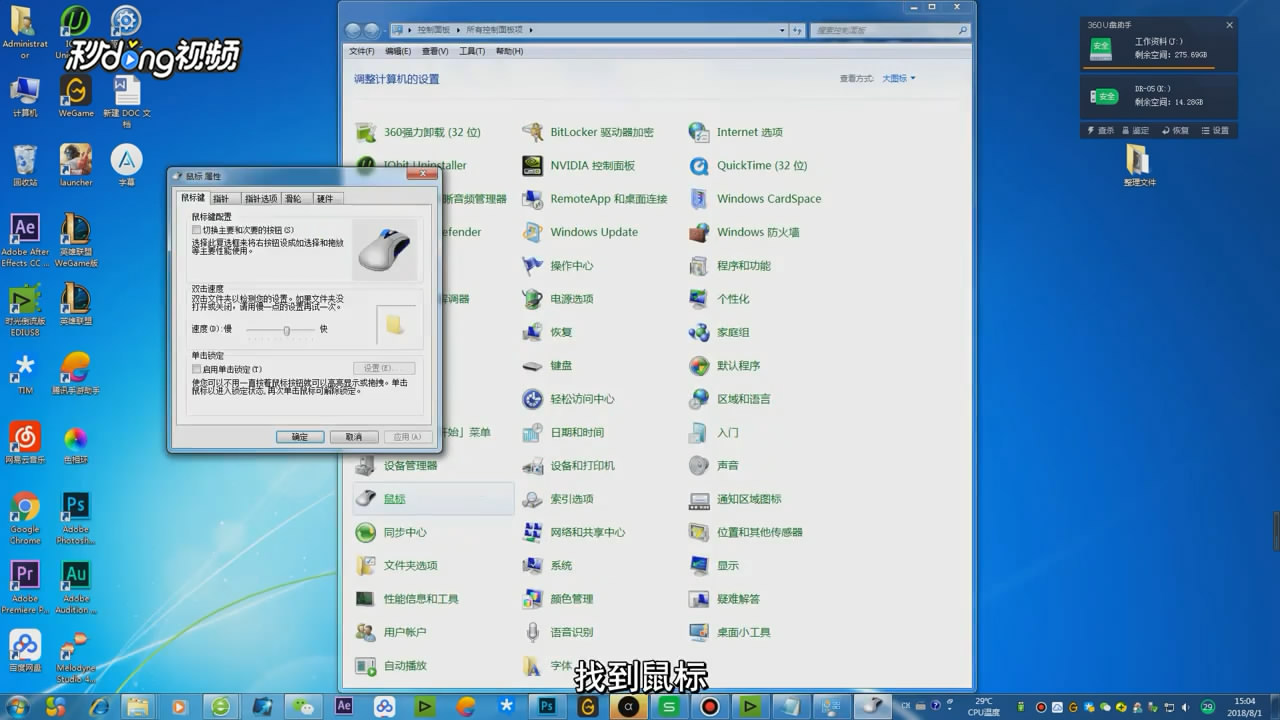1280x720 pixels.
Task: Switch to 滑轮 tab
Action: click(293, 199)
